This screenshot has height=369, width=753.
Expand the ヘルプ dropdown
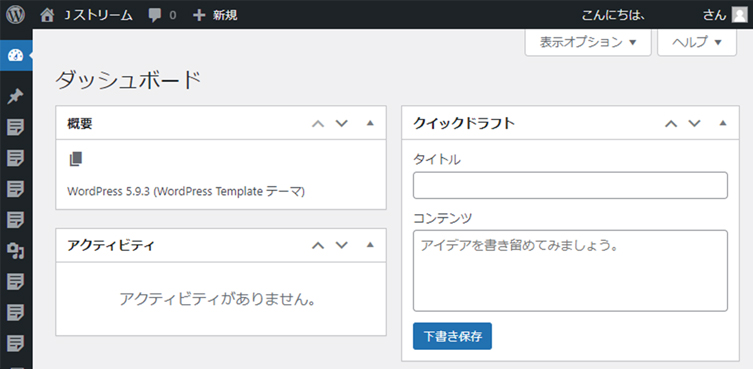697,42
